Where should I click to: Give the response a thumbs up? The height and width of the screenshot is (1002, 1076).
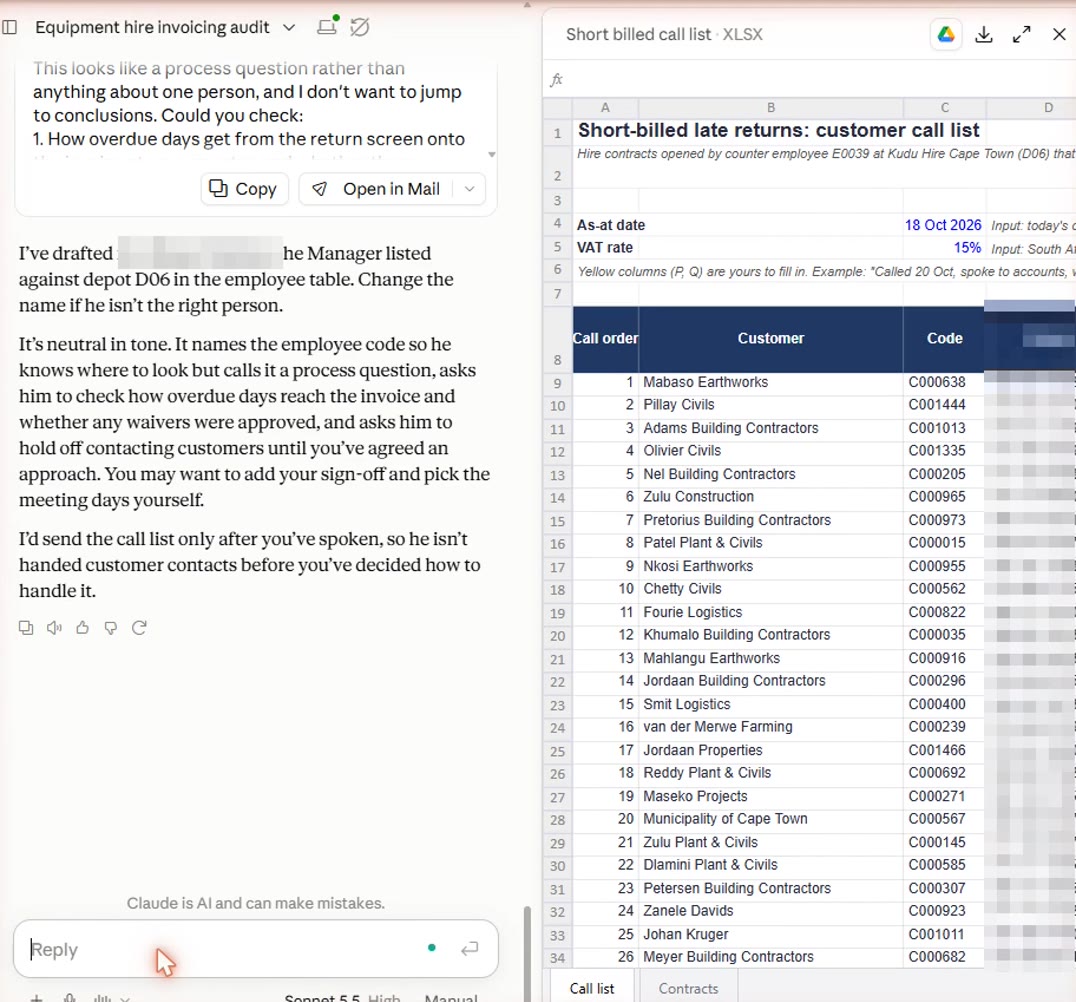click(x=82, y=627)
